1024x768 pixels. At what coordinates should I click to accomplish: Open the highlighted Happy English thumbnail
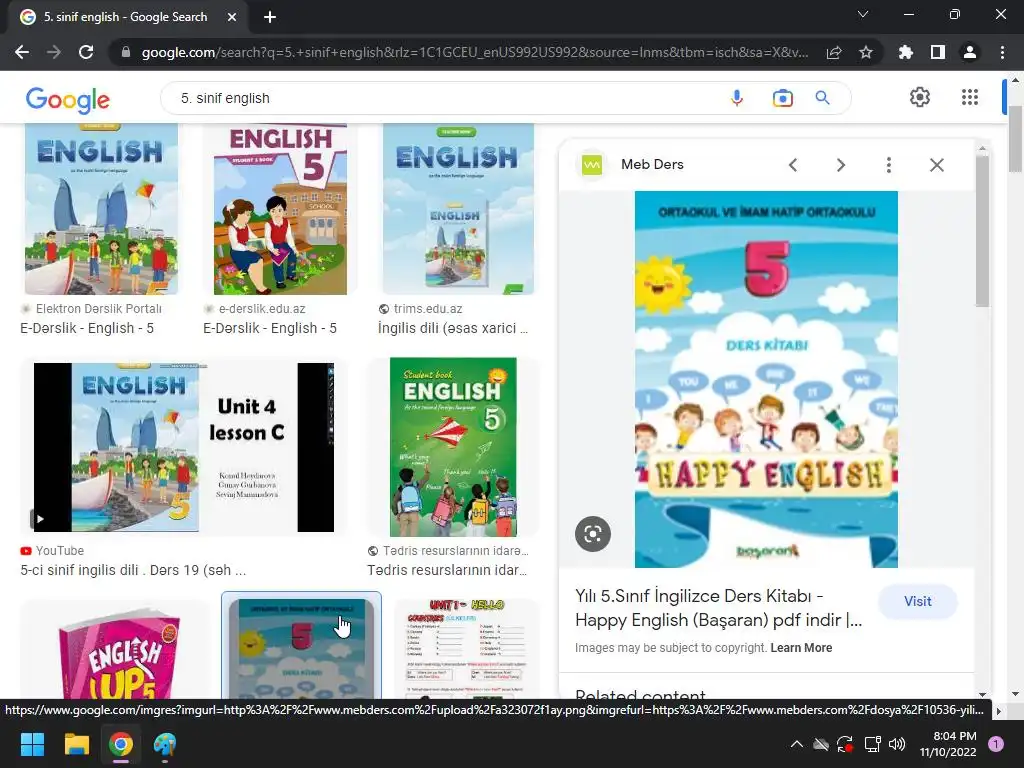tap(301, 647)
